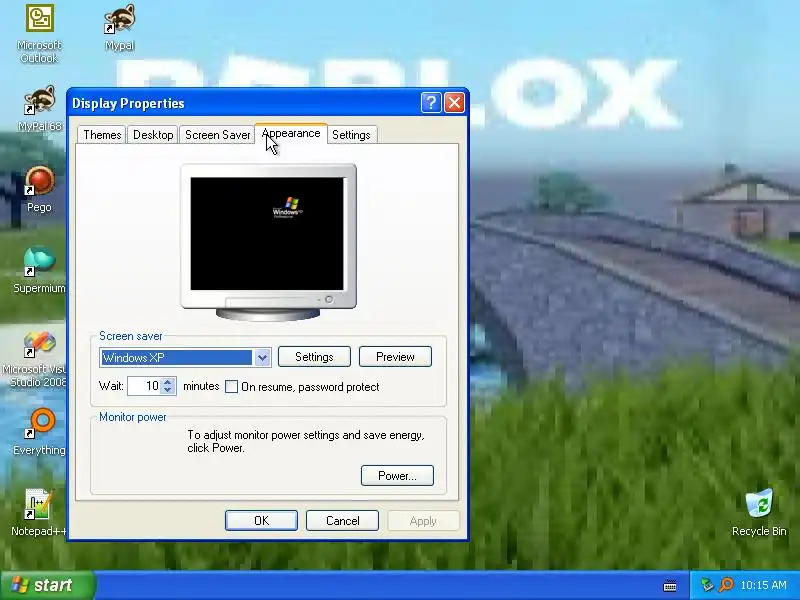Screen dimensions: 800x600
Task: Click the Safely Remove Hardware tray icon
Action: coord(707,585)
